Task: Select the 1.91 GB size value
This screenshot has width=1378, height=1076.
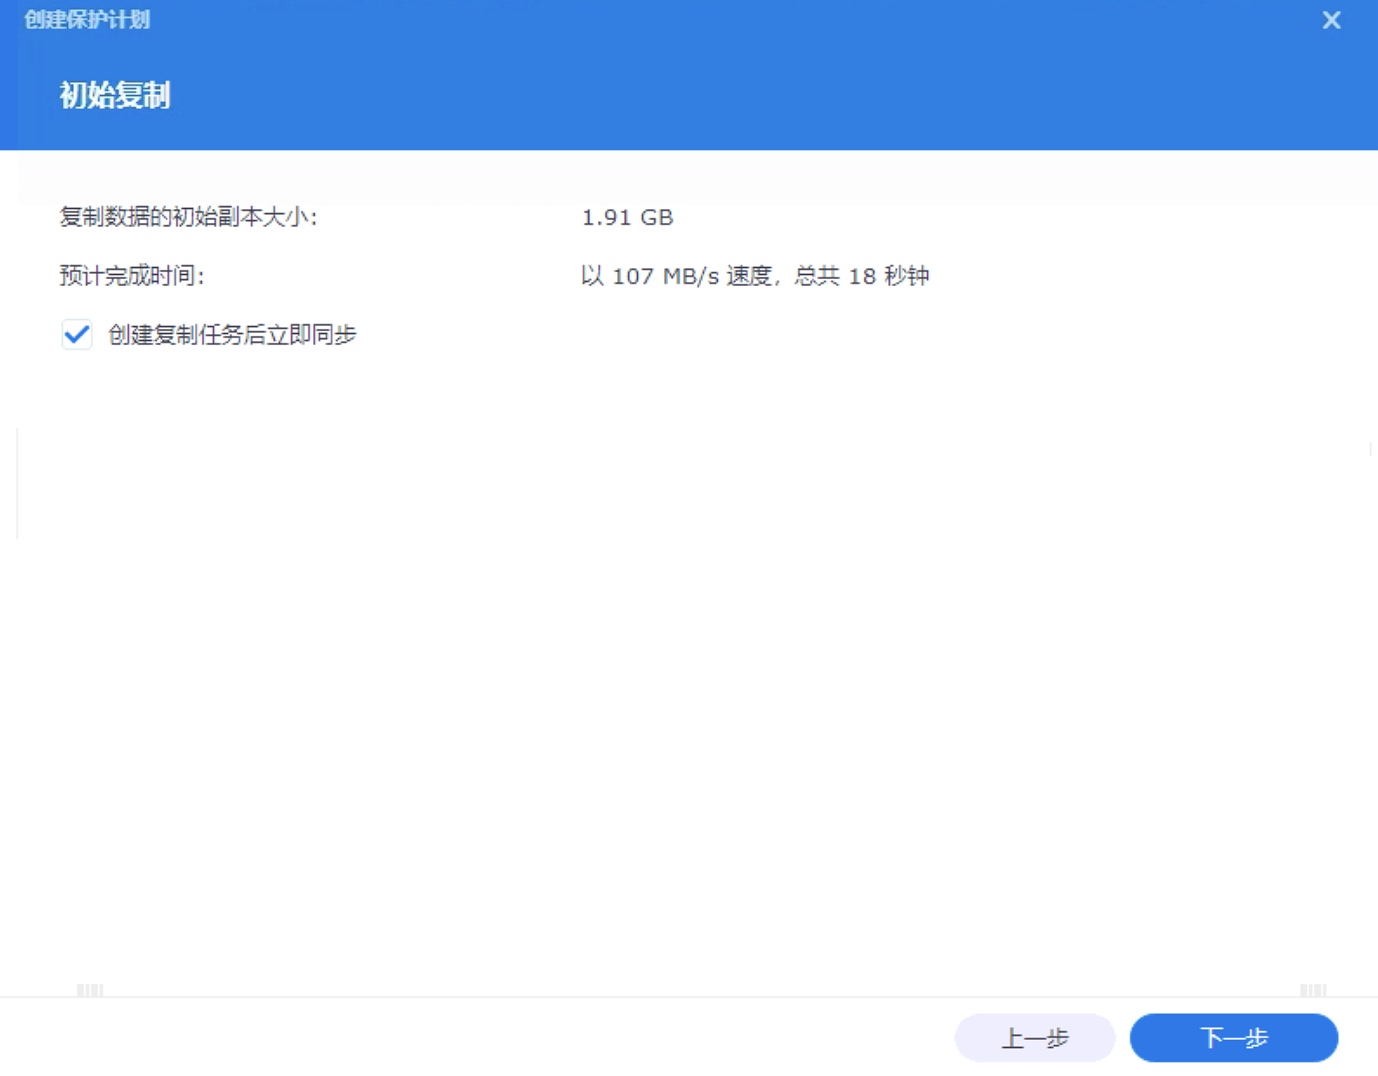Action: (627, 217)
